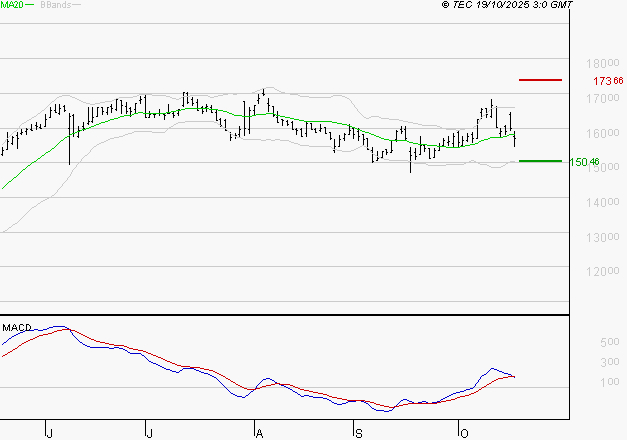
Task: Click the 16000 price axis label
Action: 603,133
